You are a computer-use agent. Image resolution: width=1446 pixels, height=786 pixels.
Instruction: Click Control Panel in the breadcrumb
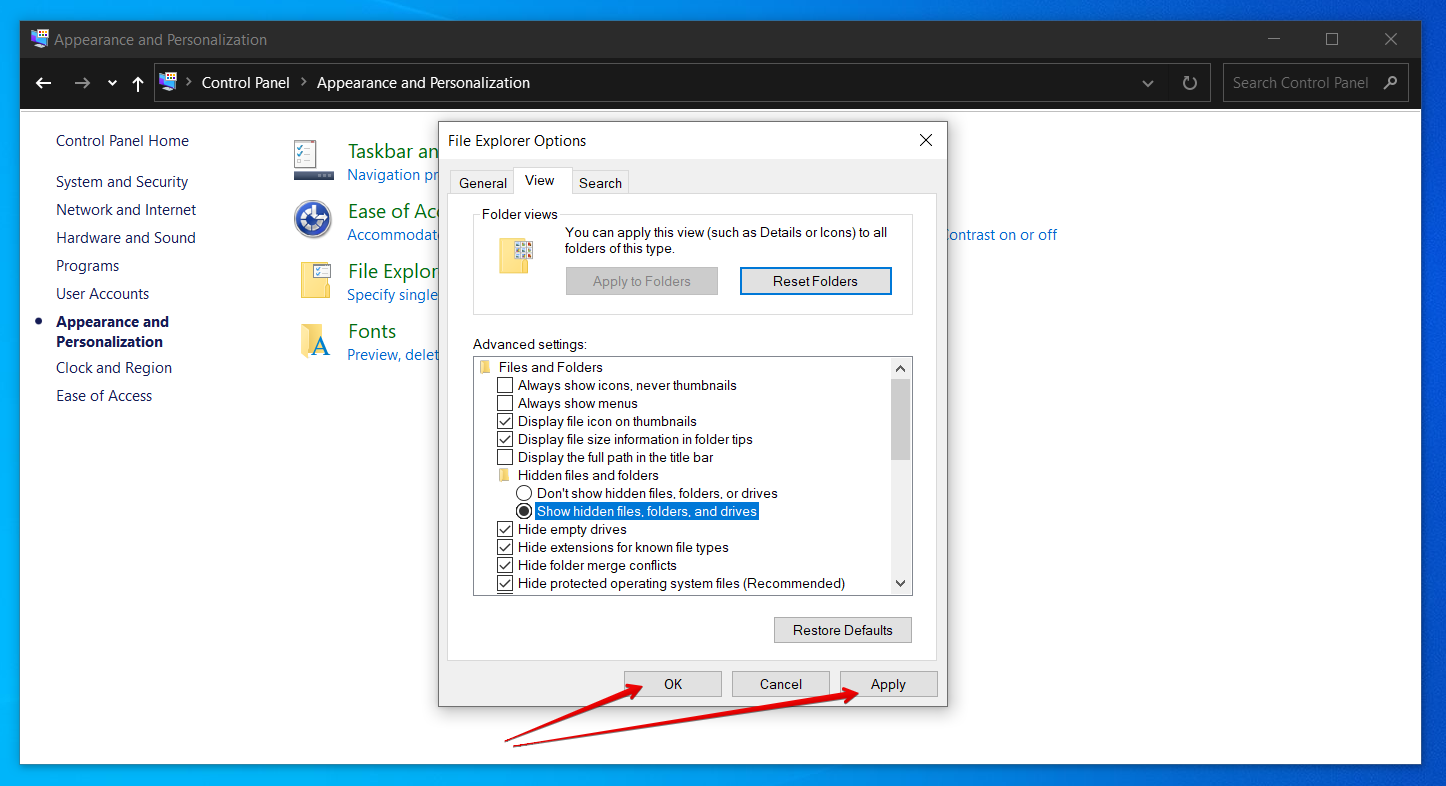pos(245,83)
